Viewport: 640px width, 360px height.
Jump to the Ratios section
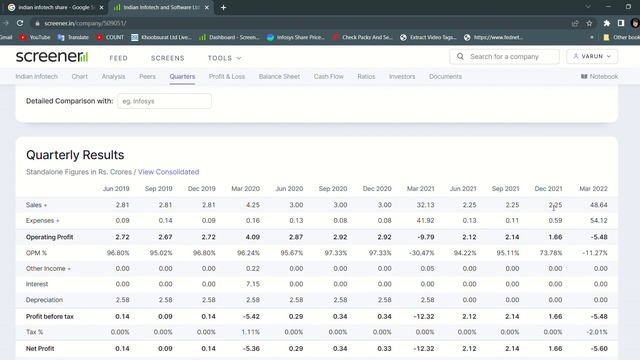click(x=366, y=76)
